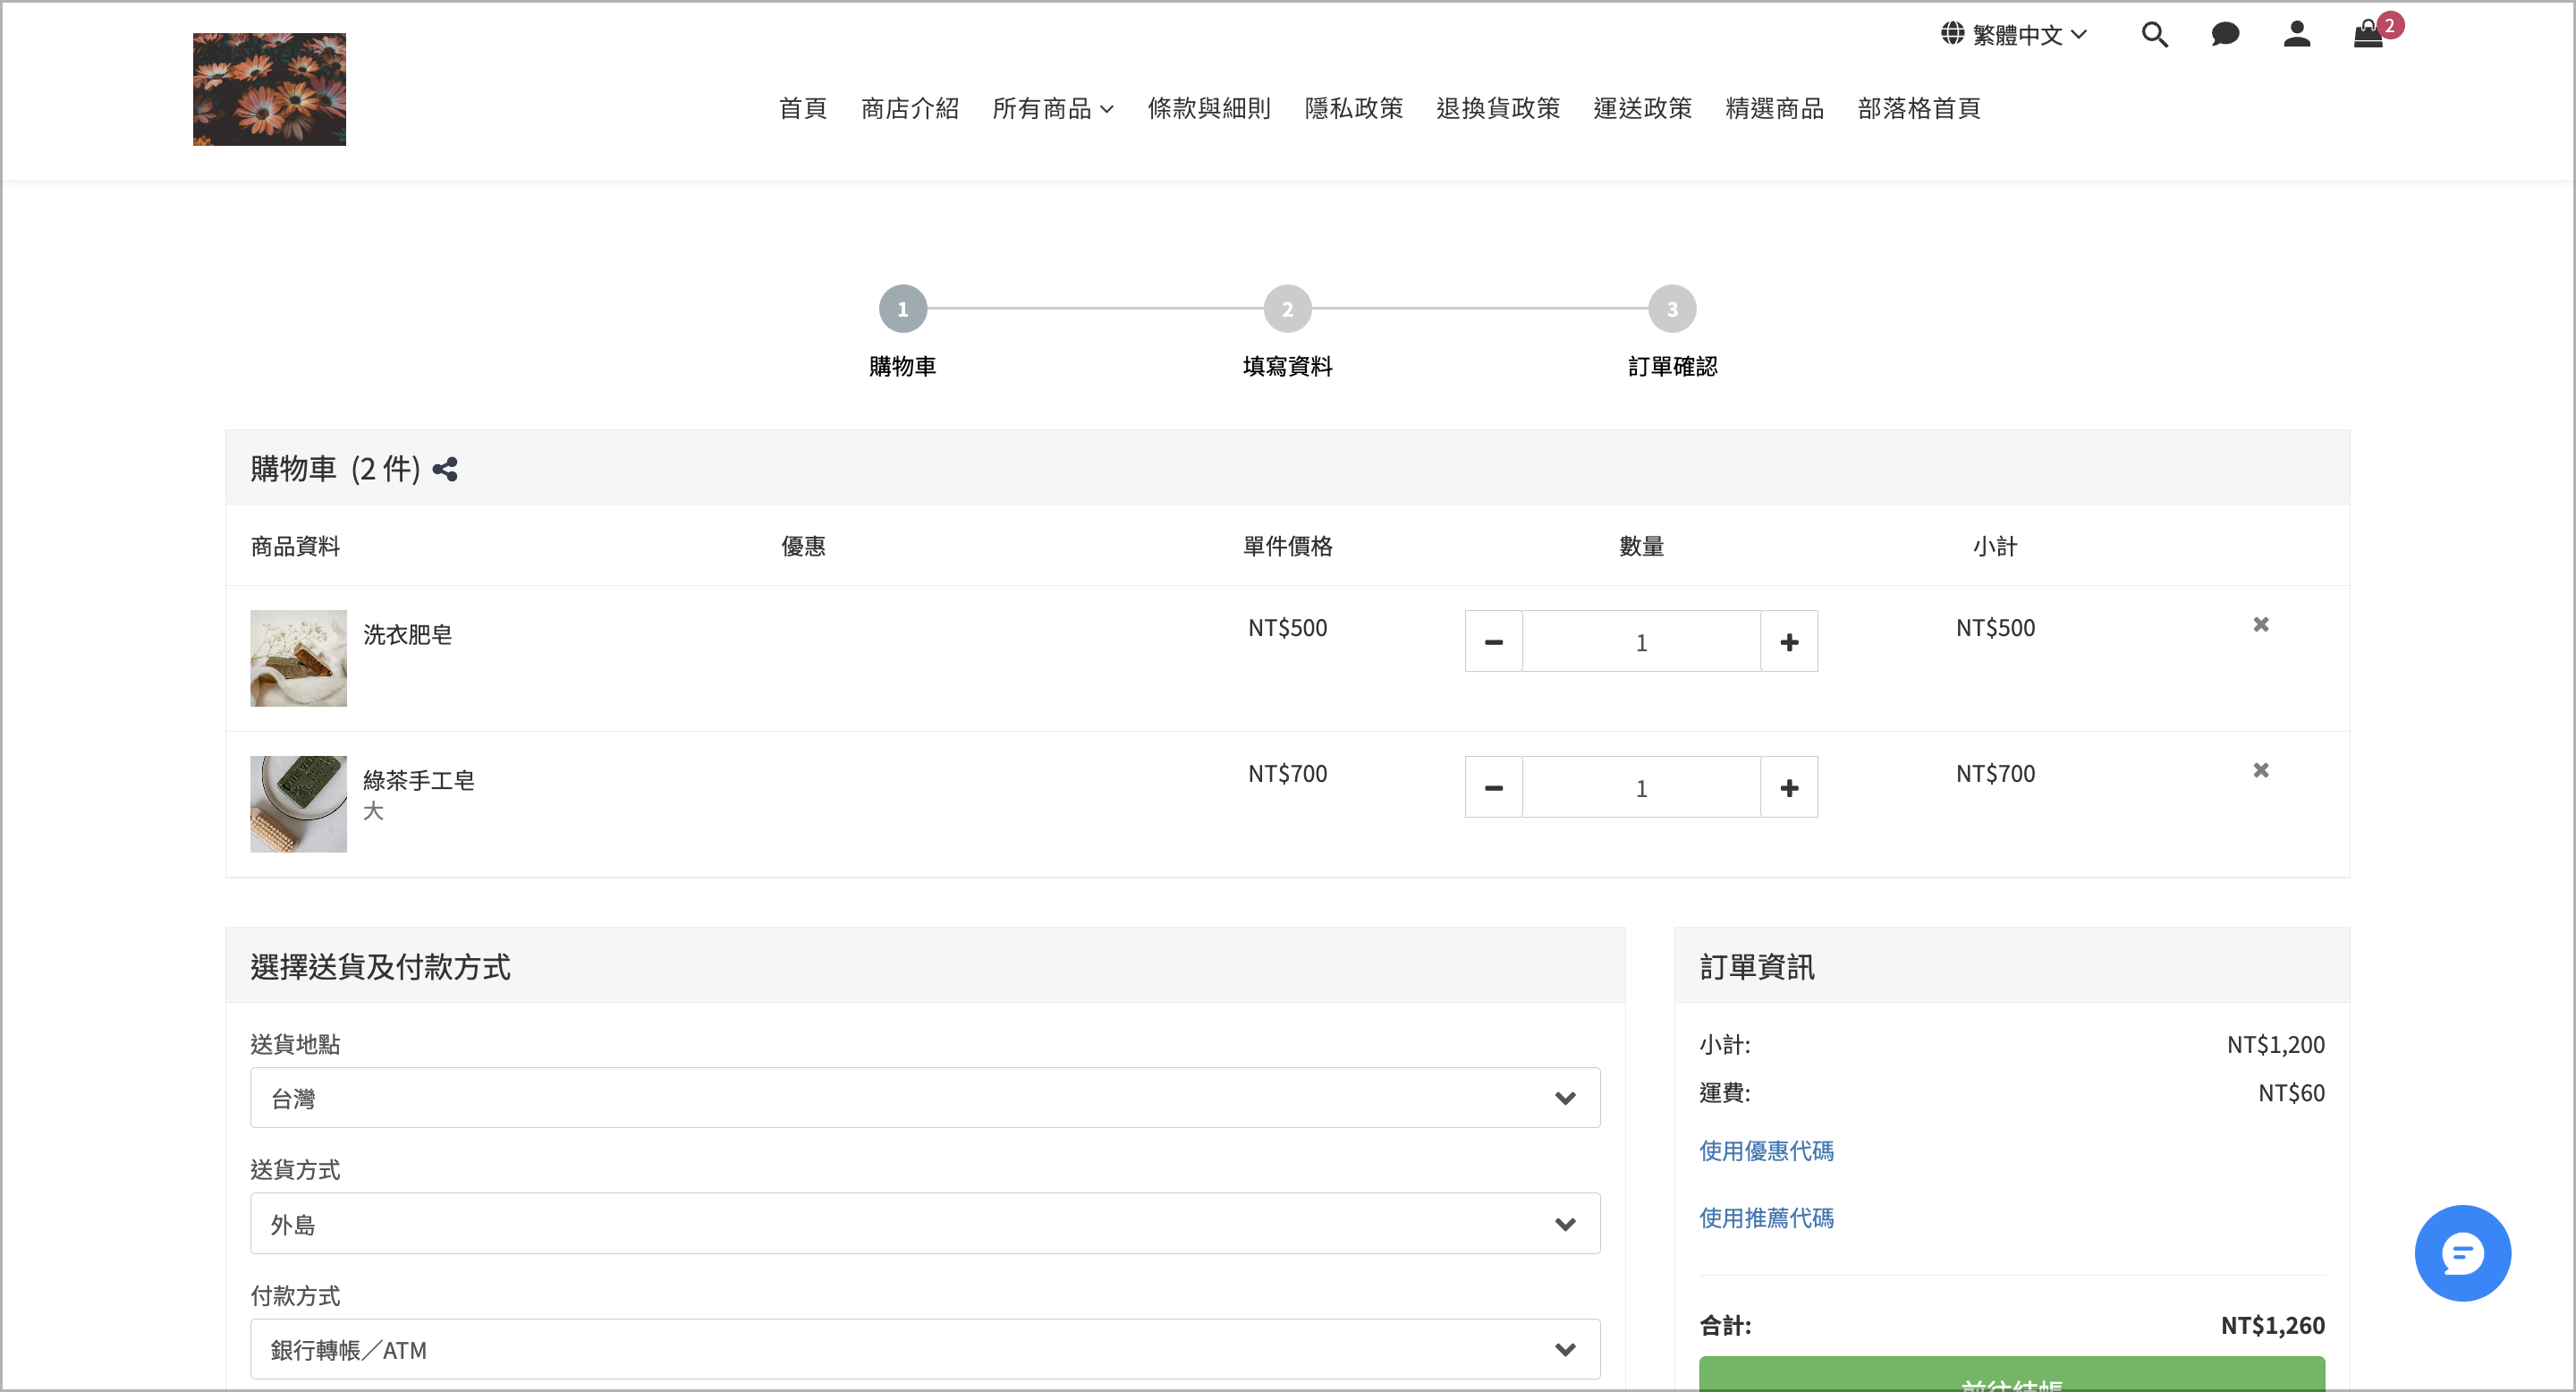Open the shopping bag cart icon
The image size is (2576, 1392).
click(2368, 35)
